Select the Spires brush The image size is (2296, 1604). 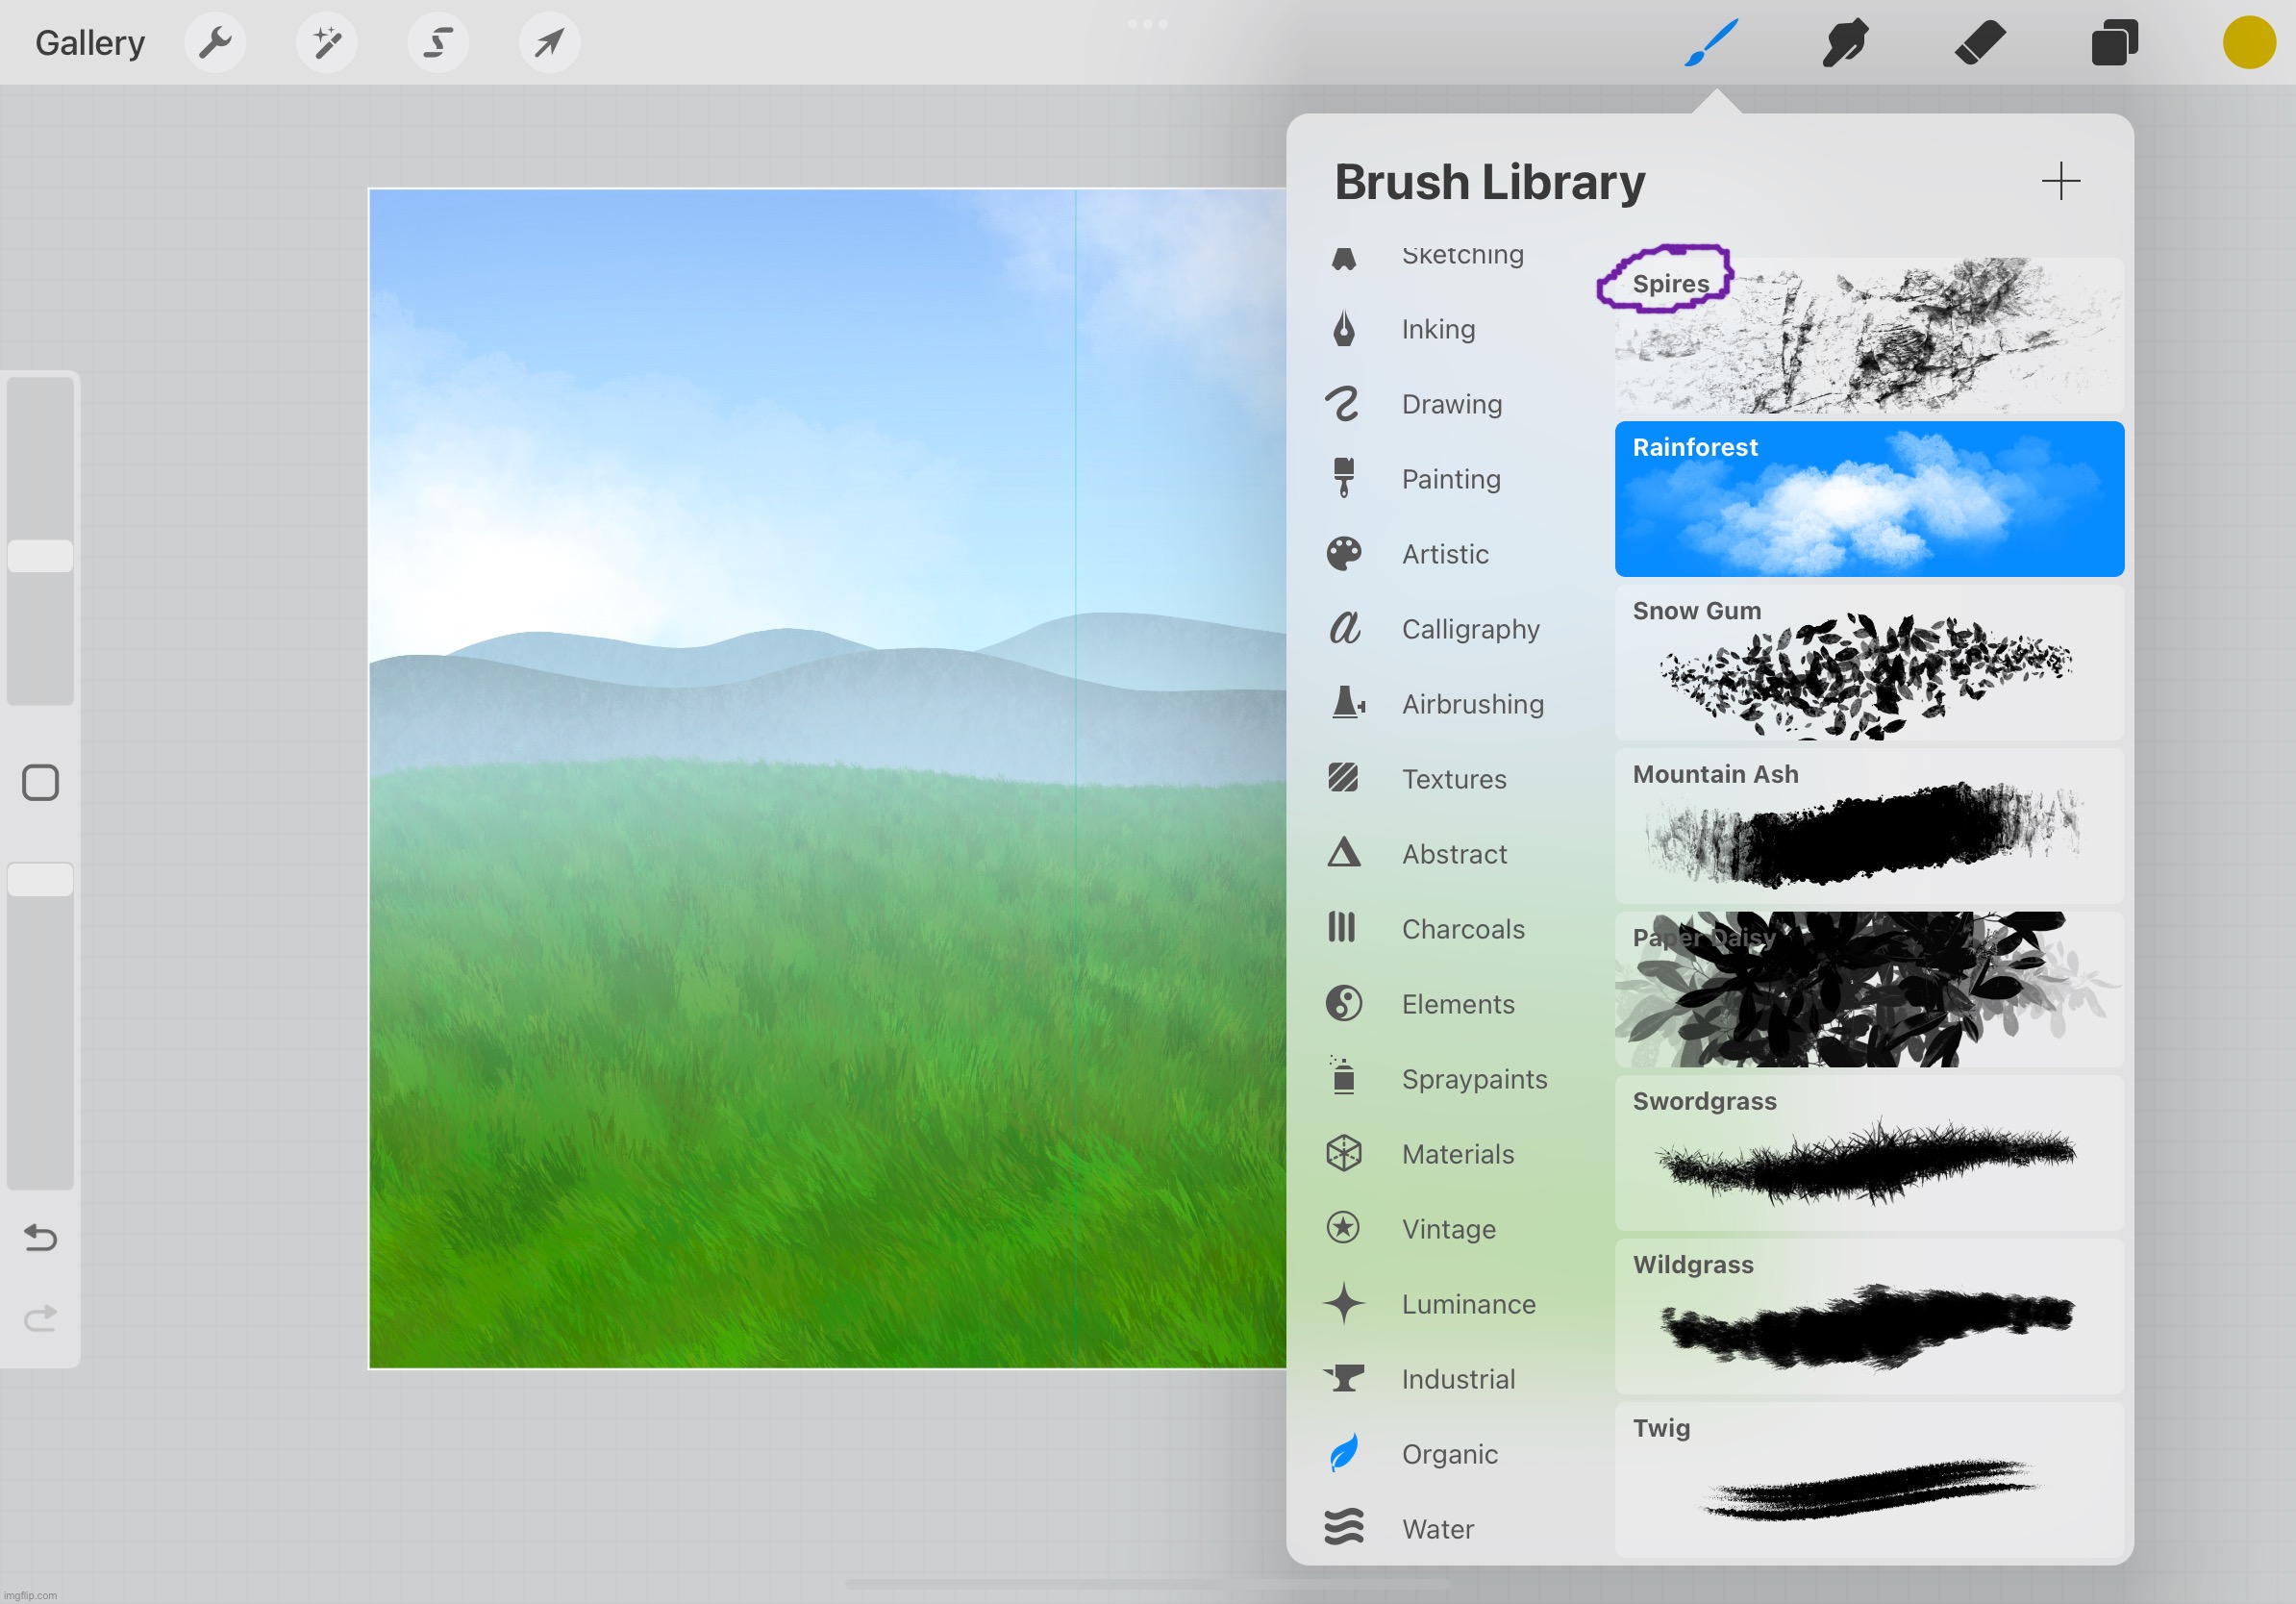[1869, 336]
